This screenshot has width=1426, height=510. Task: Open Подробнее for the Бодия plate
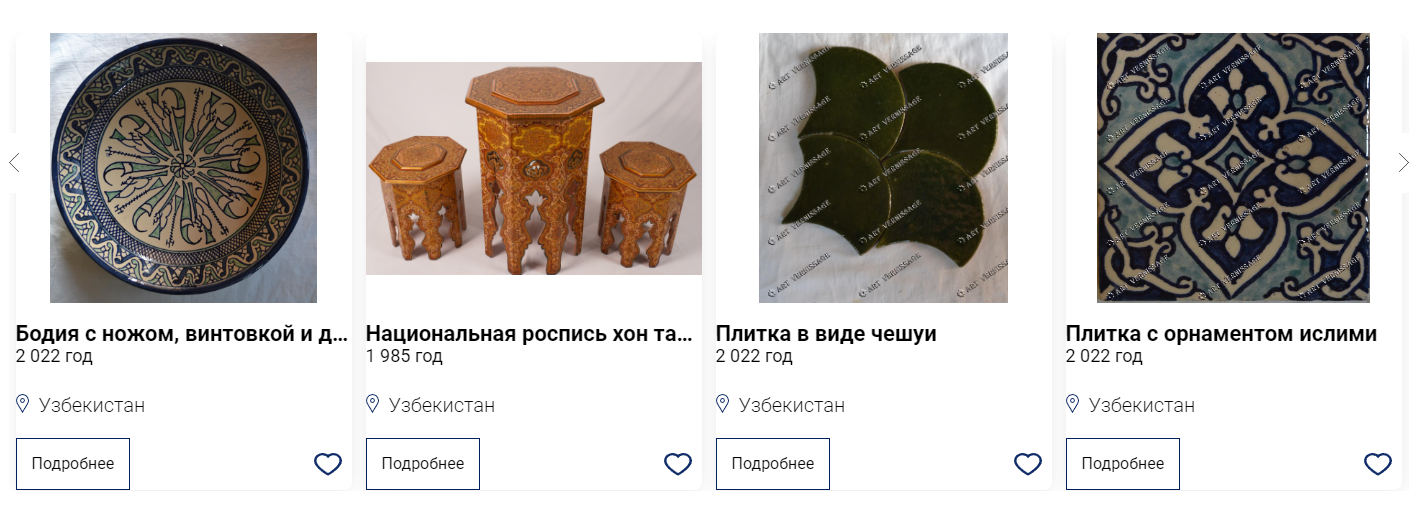(x=73, y=464)
